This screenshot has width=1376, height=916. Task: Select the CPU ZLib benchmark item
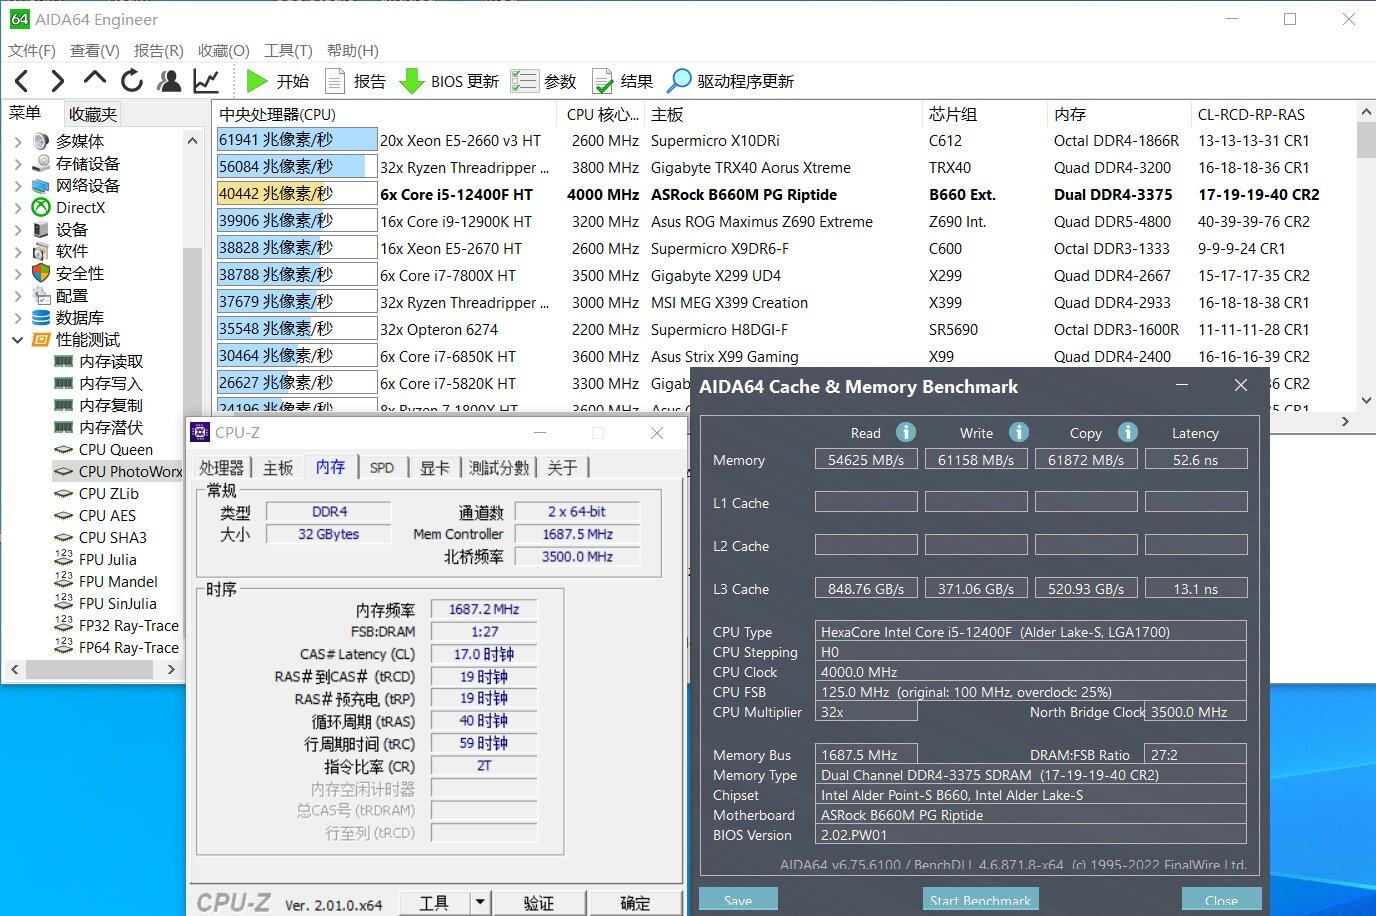pos(108,493)
